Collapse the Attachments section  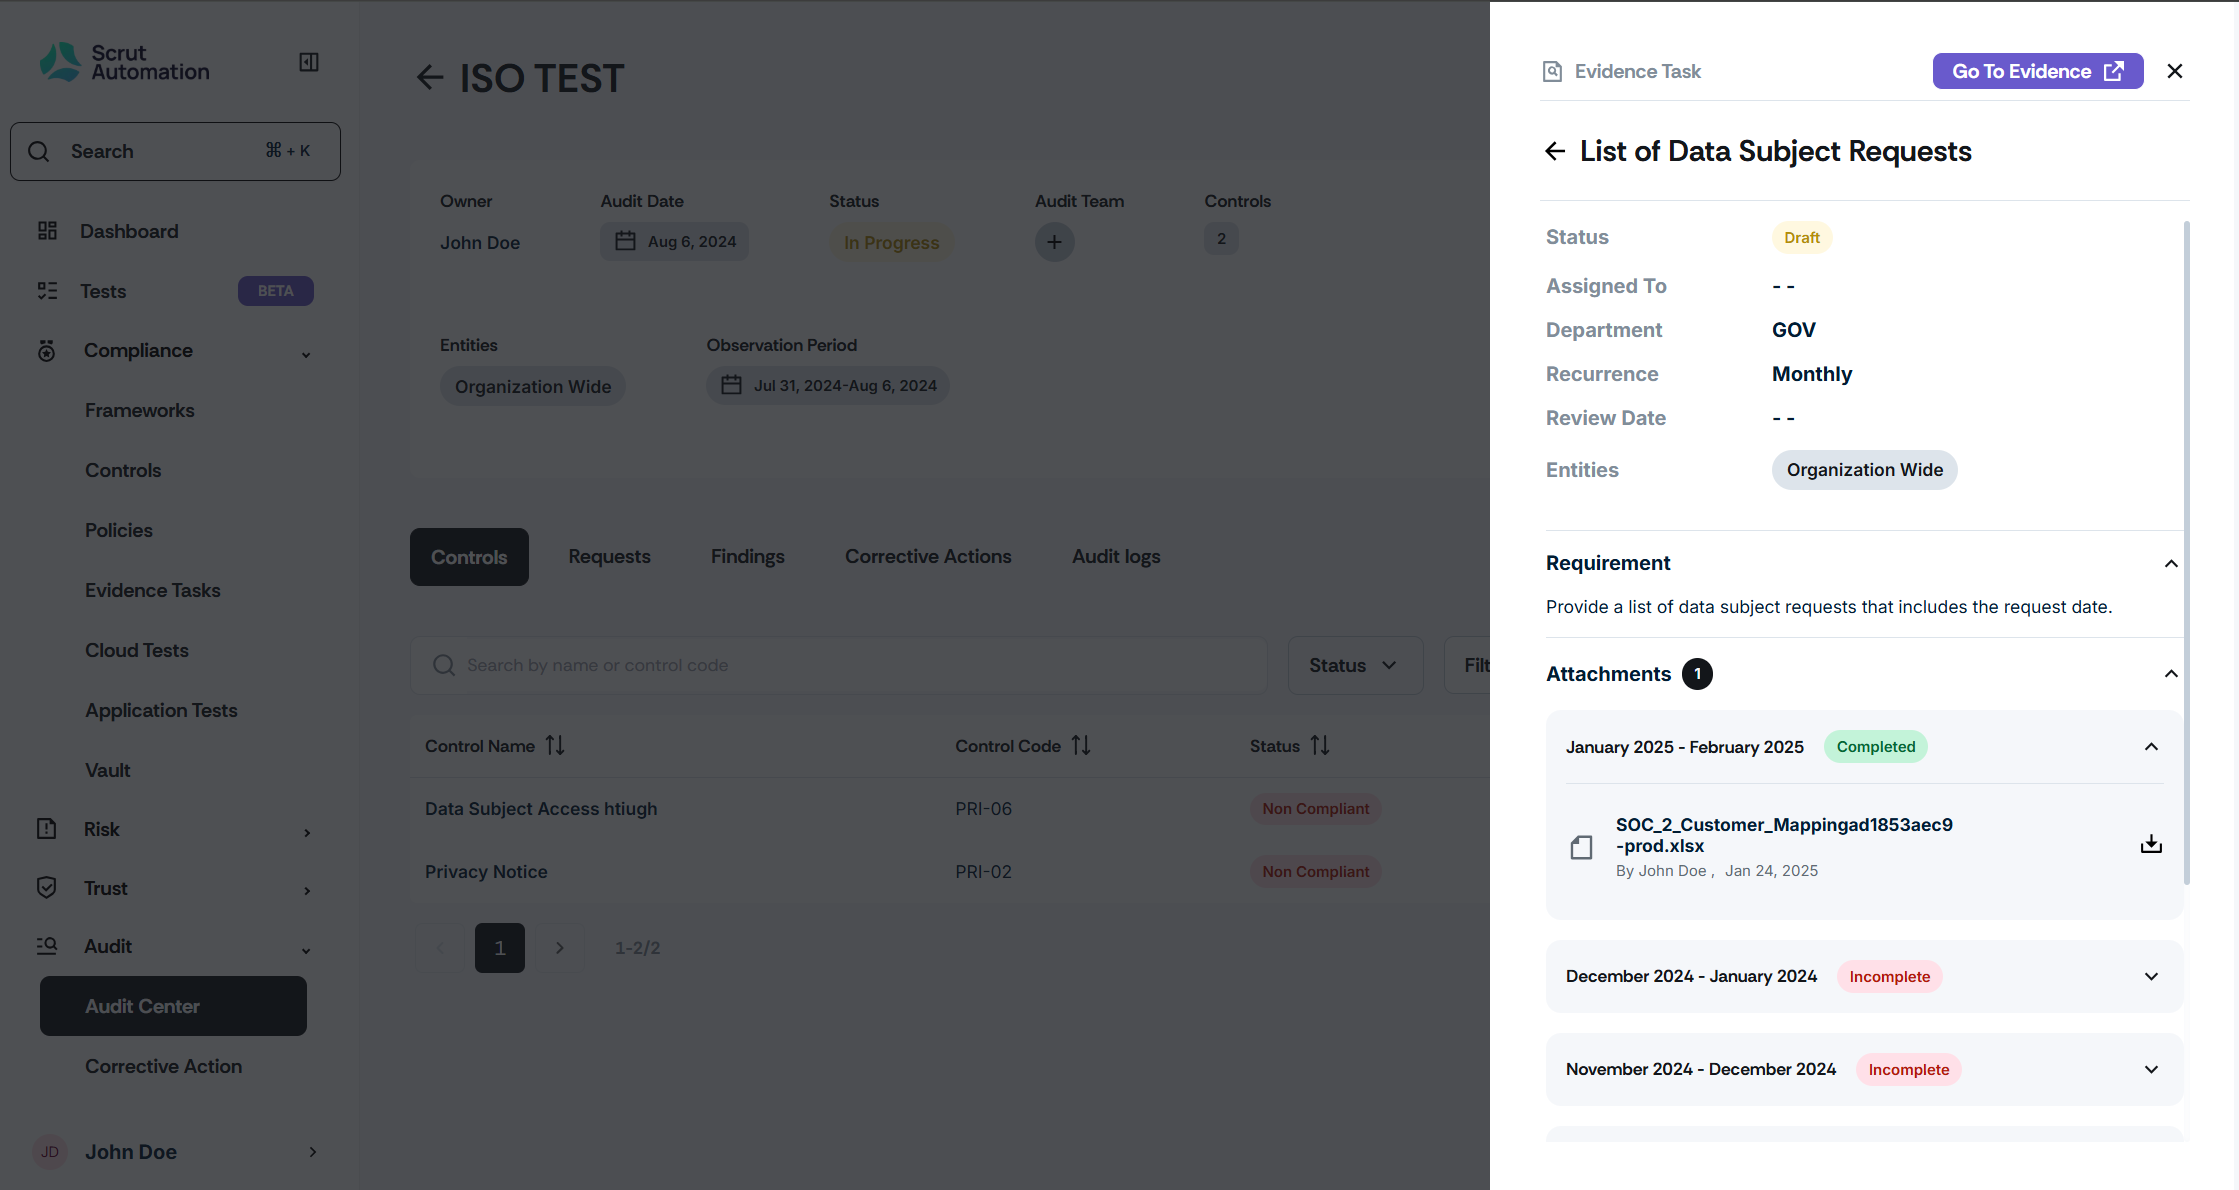tap(2171, 673)
